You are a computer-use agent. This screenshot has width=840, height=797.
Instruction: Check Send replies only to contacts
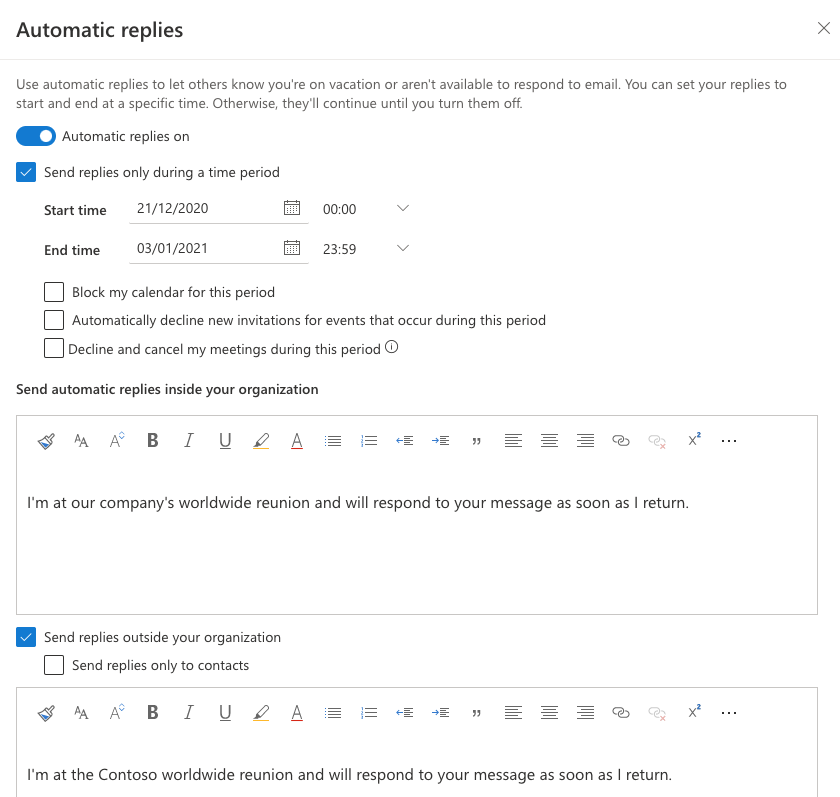[x=55, y=664]
